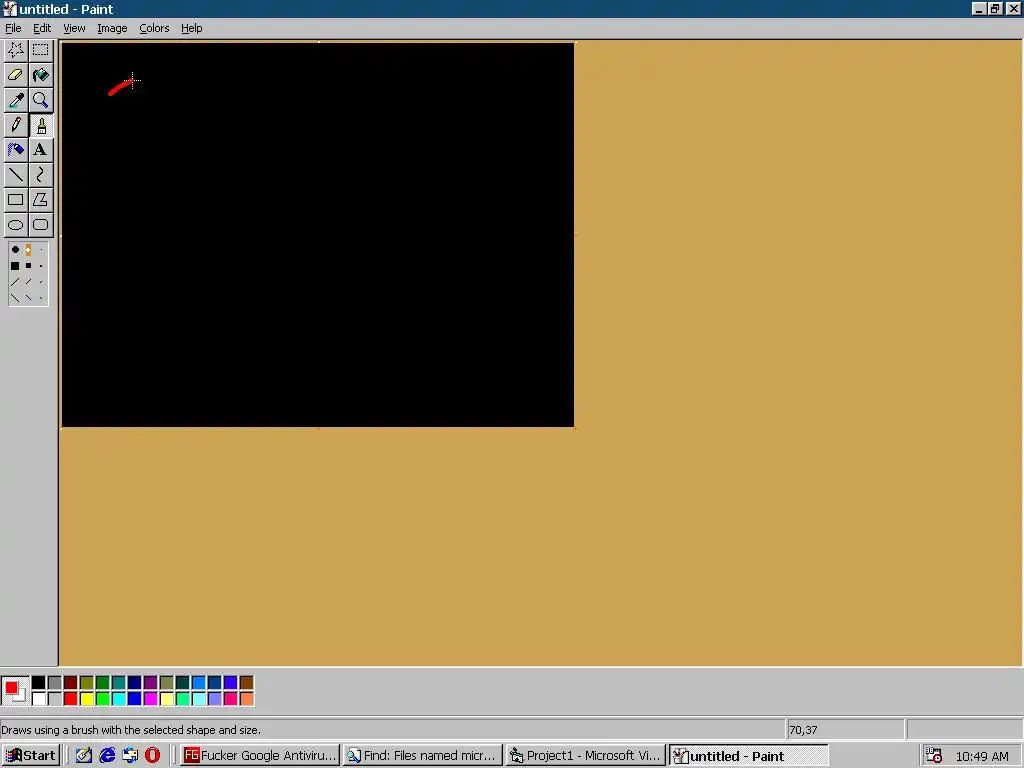Switch to Find: Files named taskbar button
This screenshot has height=768, width=1024.
[423, 756]
